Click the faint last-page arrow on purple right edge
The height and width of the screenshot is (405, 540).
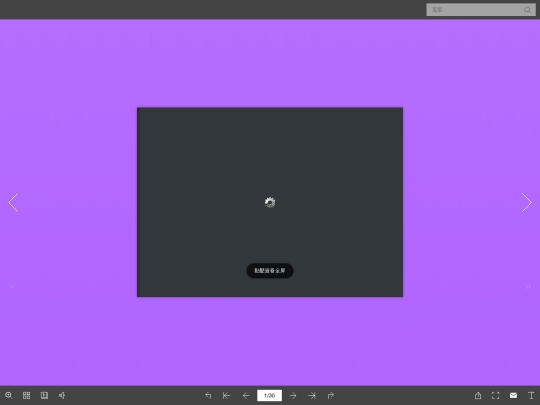tap(527, 287)
